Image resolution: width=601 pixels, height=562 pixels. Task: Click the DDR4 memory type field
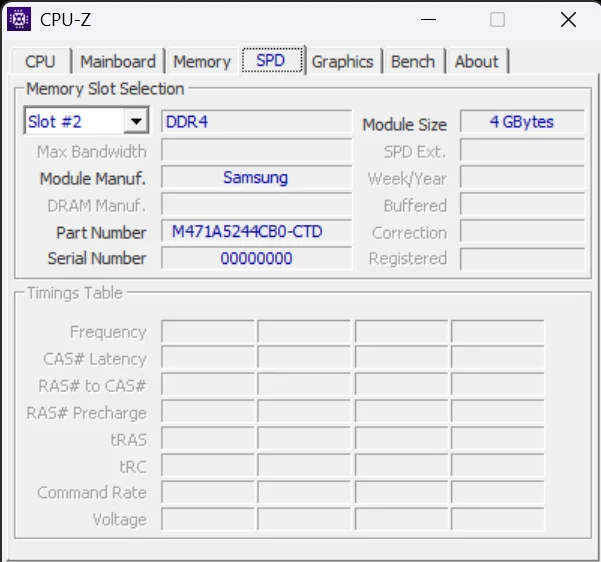pyautogui.click(x=256, y=122)
